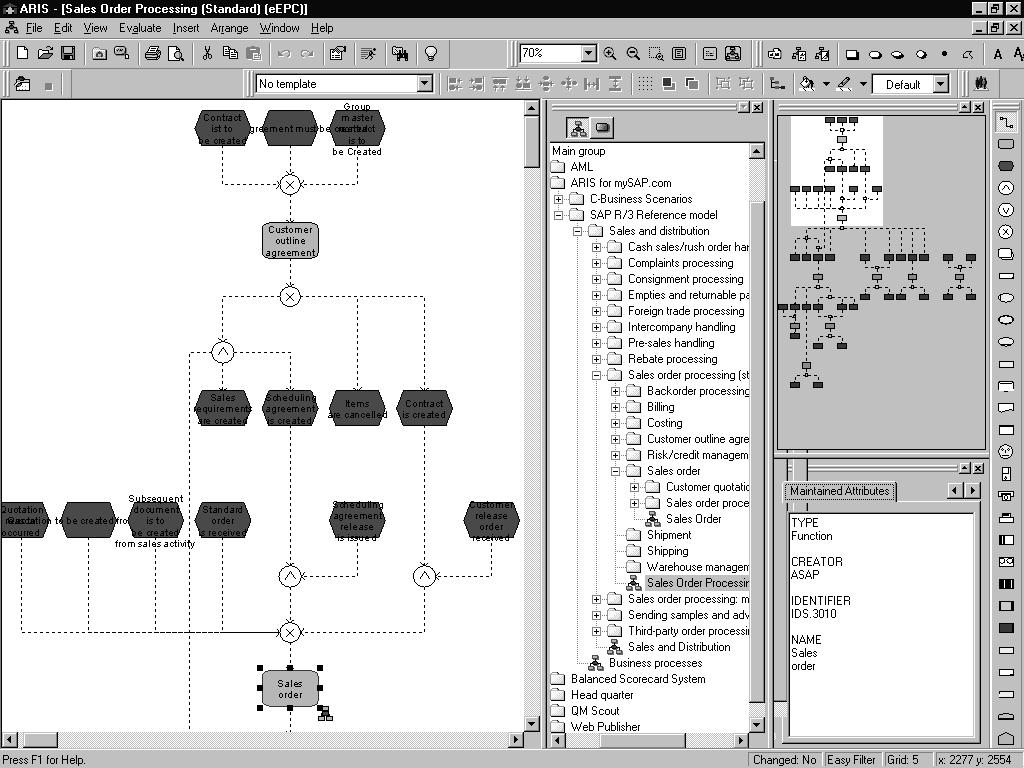The height and width of the screenshot is (768, 1024).
Task: Cut selection with the scissors icon
Action: click(207, 54)
